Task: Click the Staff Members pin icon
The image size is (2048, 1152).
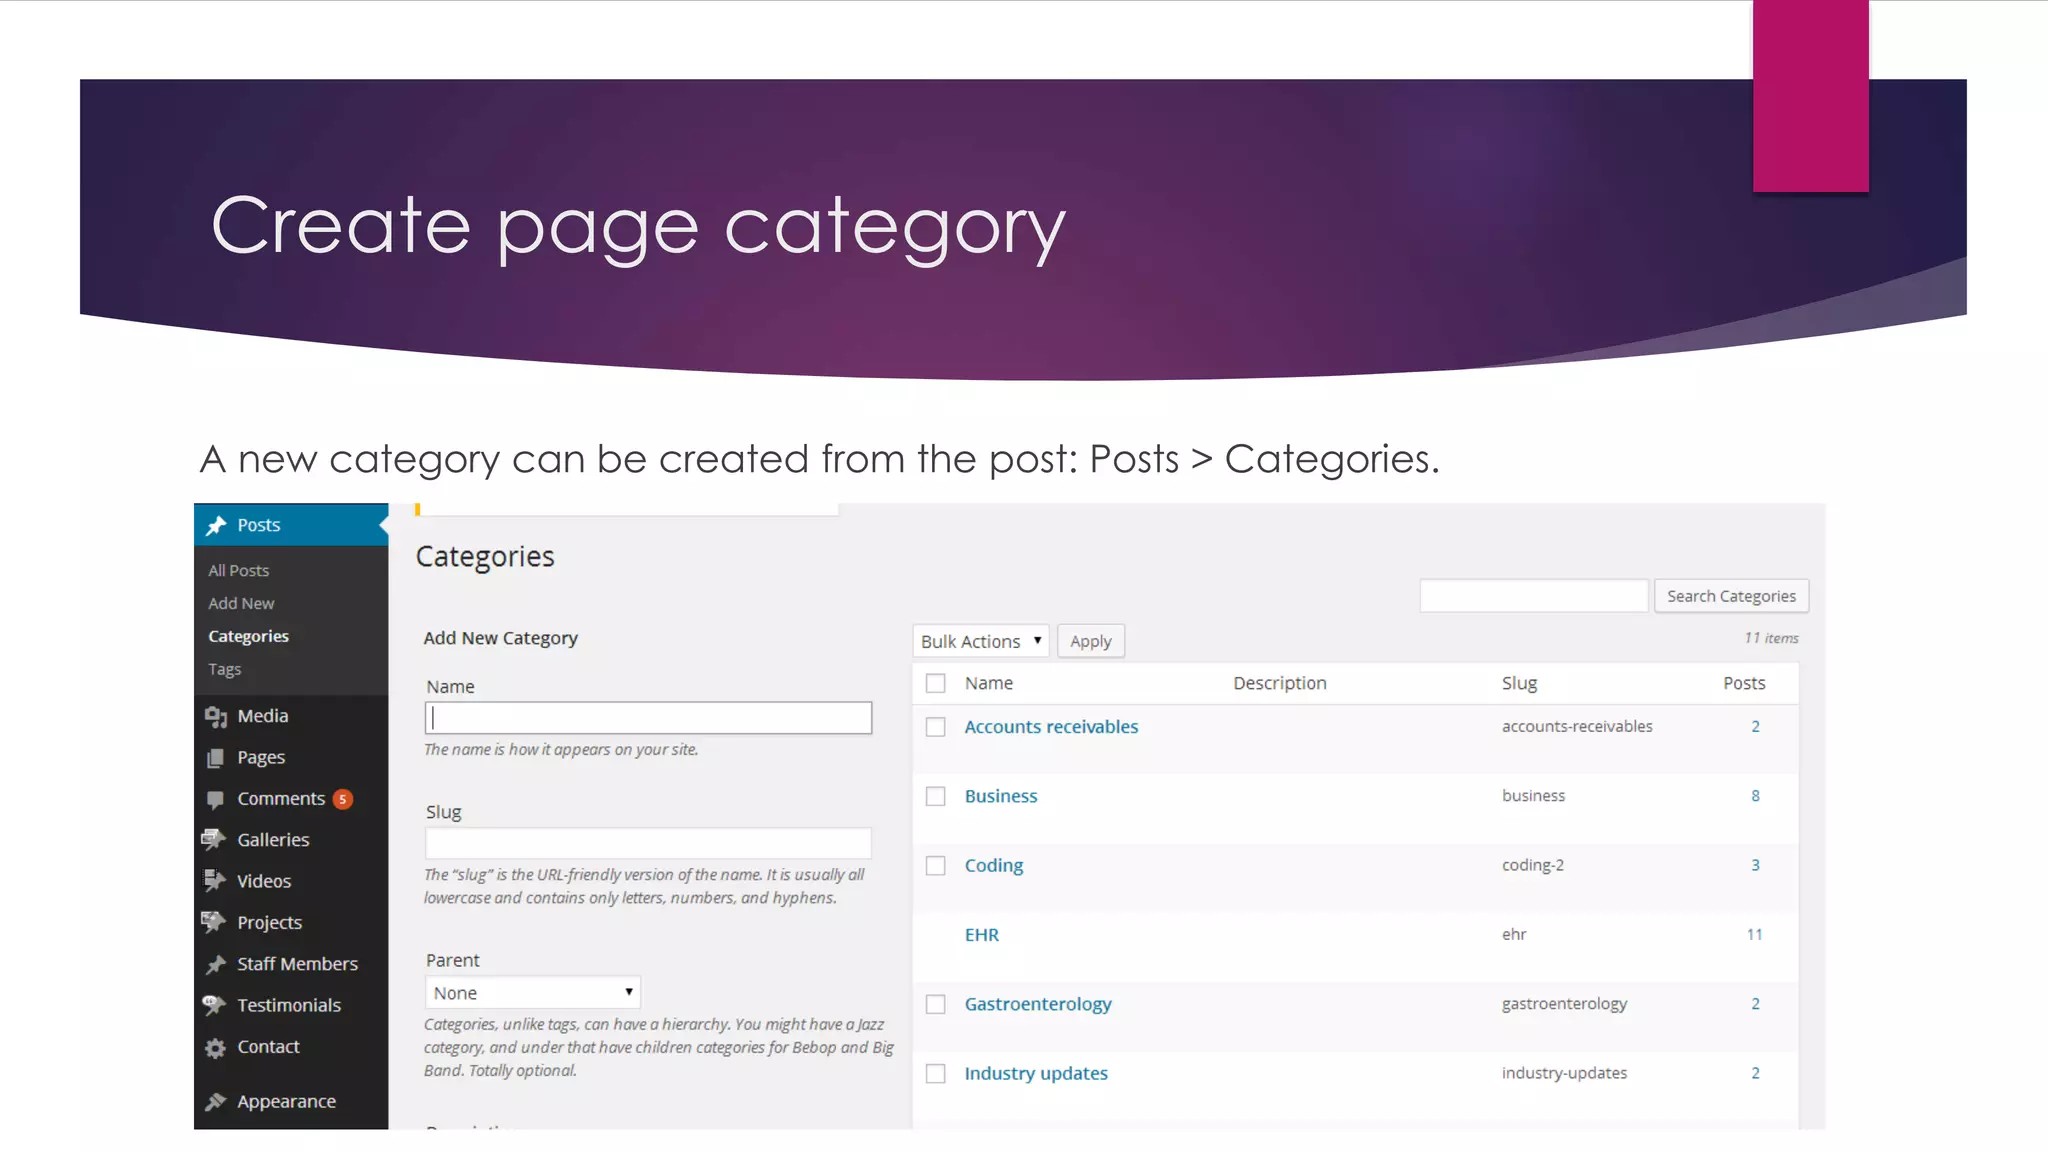Action: click(215, 965)
